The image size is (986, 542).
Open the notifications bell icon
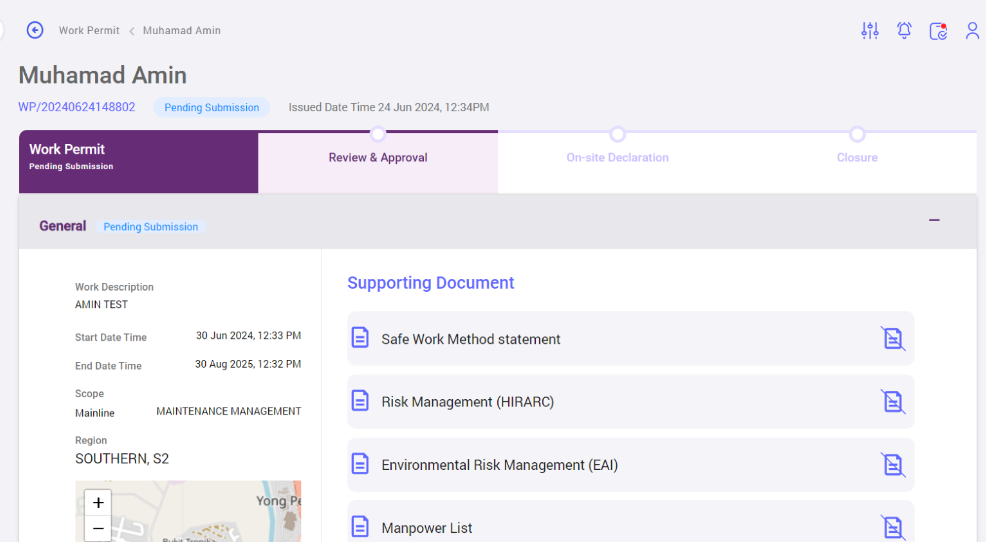point(904,30)
